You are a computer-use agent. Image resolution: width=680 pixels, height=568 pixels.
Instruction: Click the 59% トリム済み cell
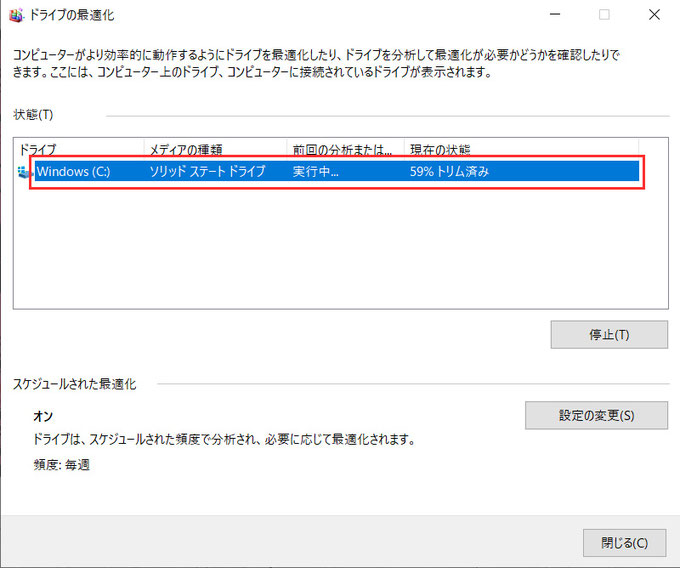coord(449,171)
